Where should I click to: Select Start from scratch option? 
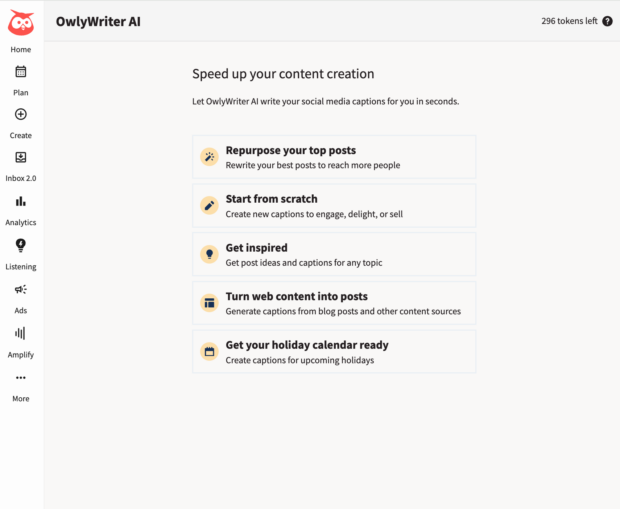point(334,206)
